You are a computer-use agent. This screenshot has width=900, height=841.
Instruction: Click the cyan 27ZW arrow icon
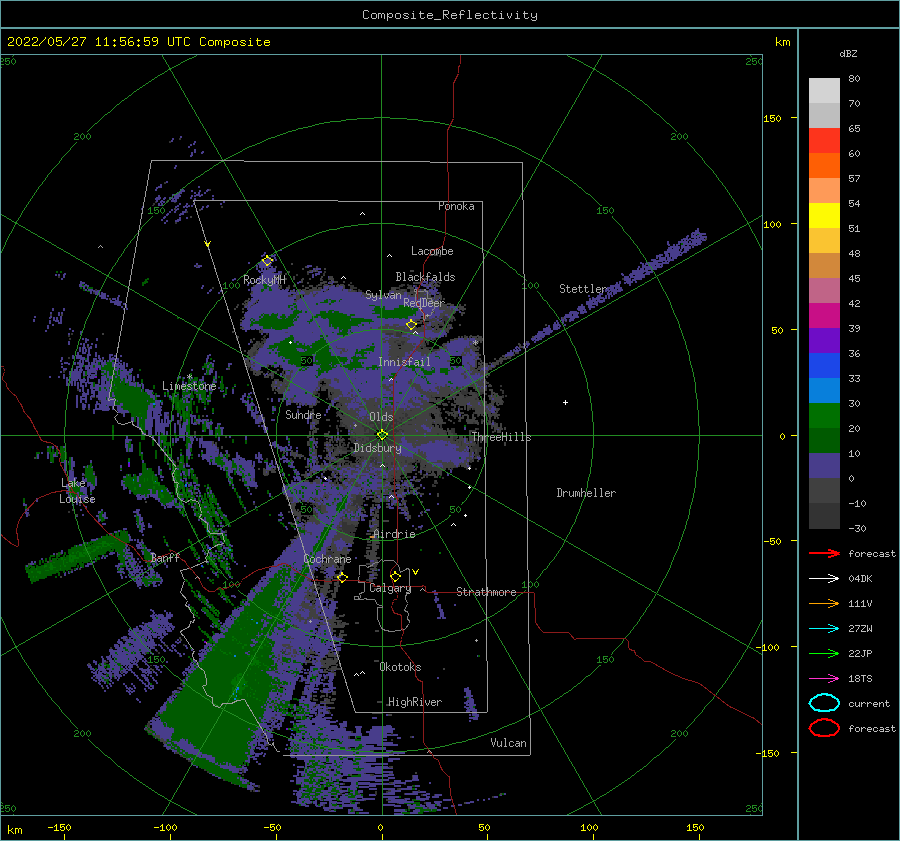824,629
